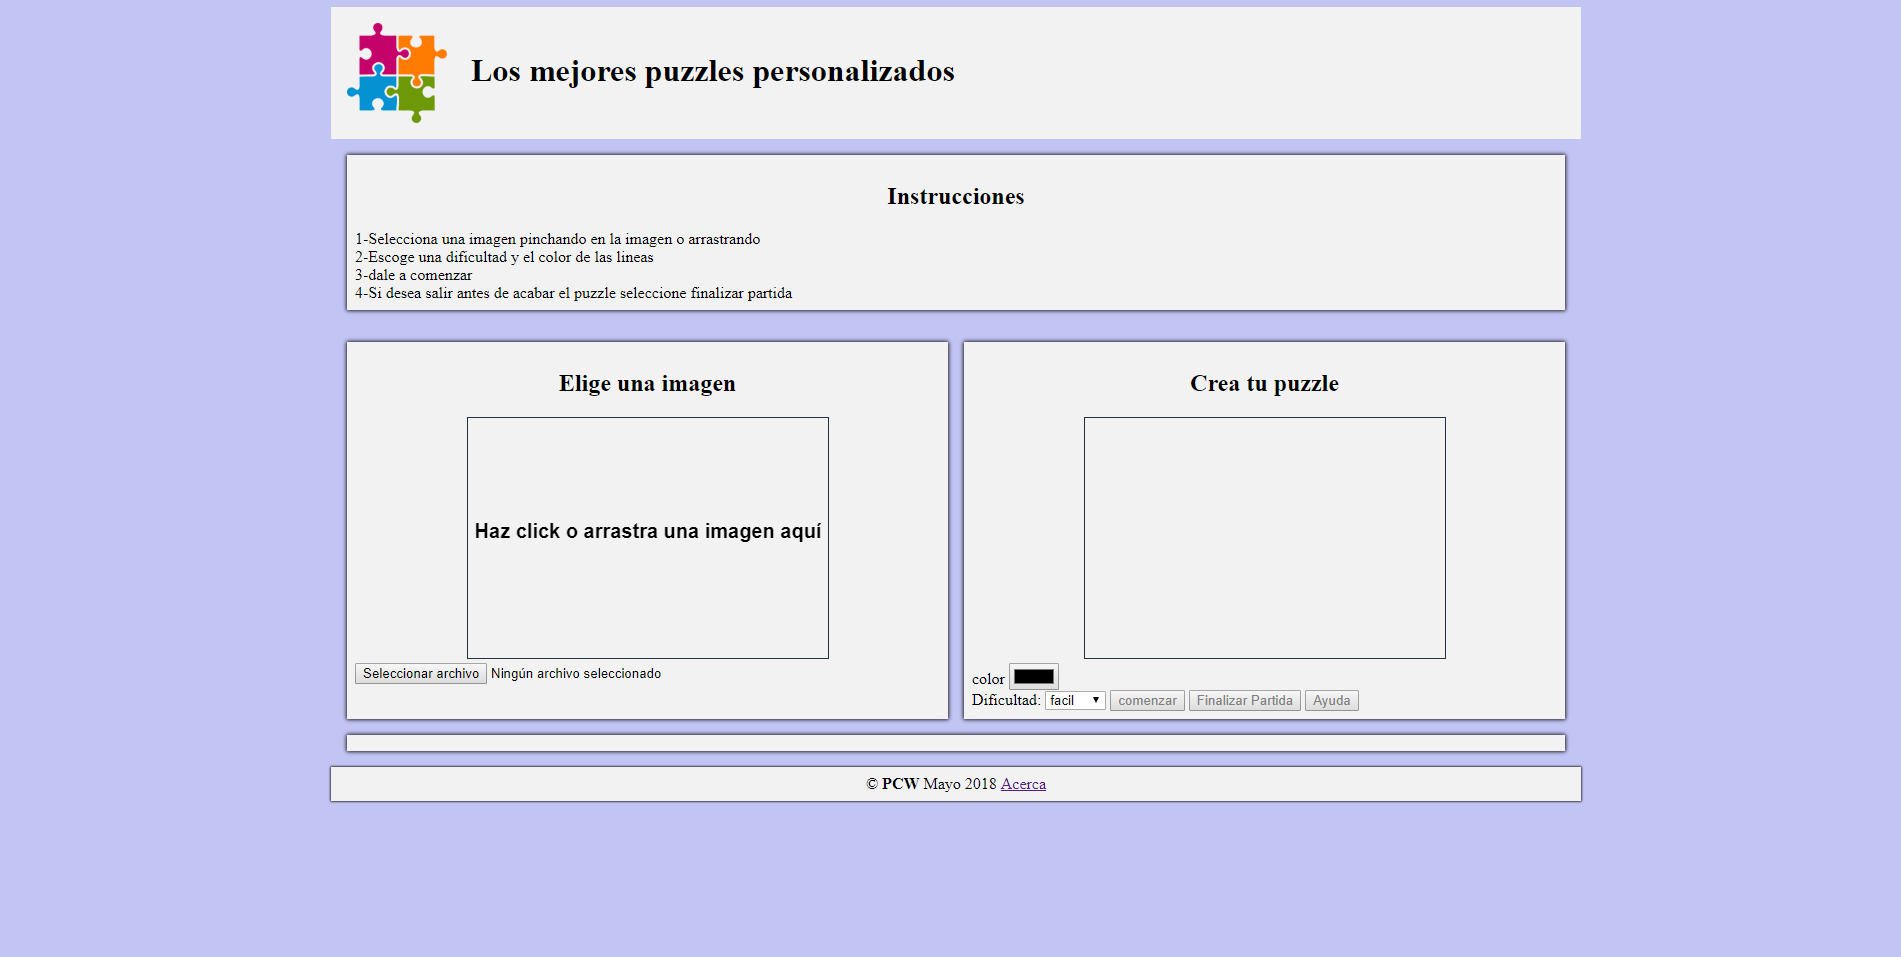Click the pink puzzle piece in the logo
The width and height of the screenshot is (1901, 957).
(x=378, y=54)
